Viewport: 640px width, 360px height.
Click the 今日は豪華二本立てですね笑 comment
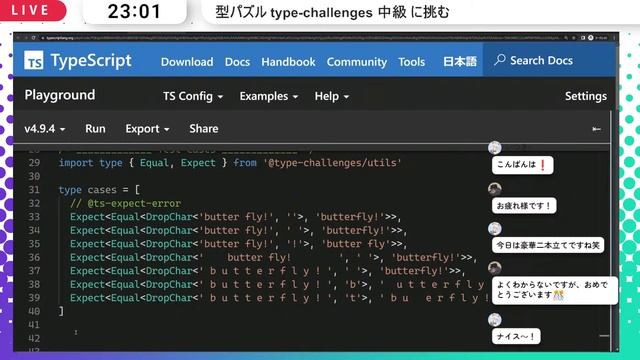pyautogui.click(x=548, y=245)
